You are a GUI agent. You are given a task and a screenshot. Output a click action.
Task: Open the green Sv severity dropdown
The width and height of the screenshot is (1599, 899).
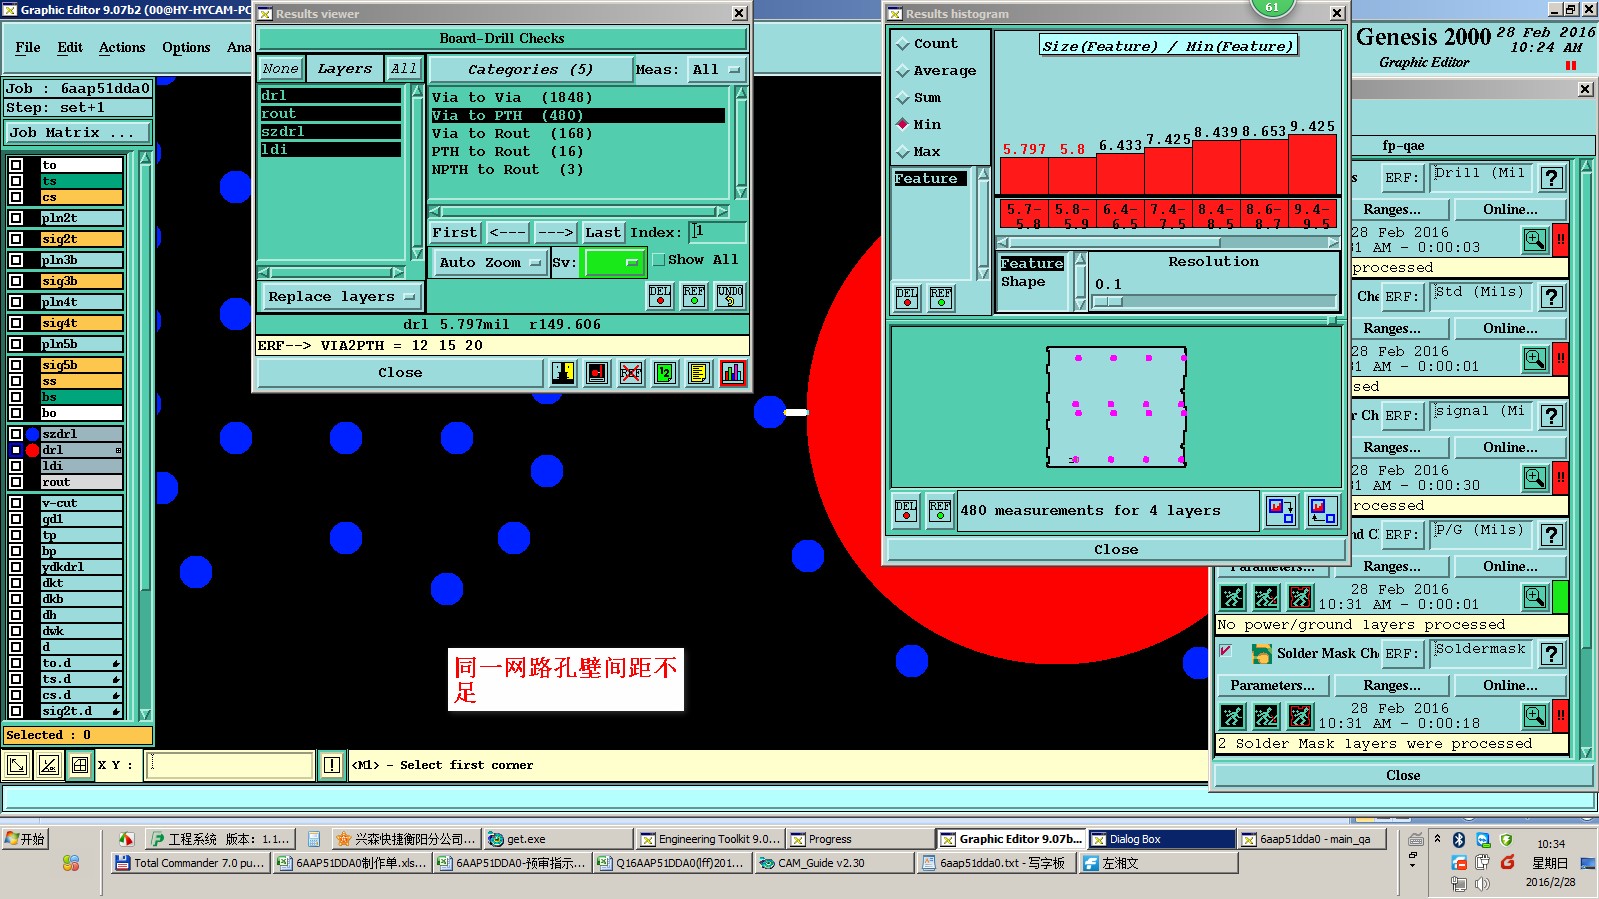tap(614, 263)
